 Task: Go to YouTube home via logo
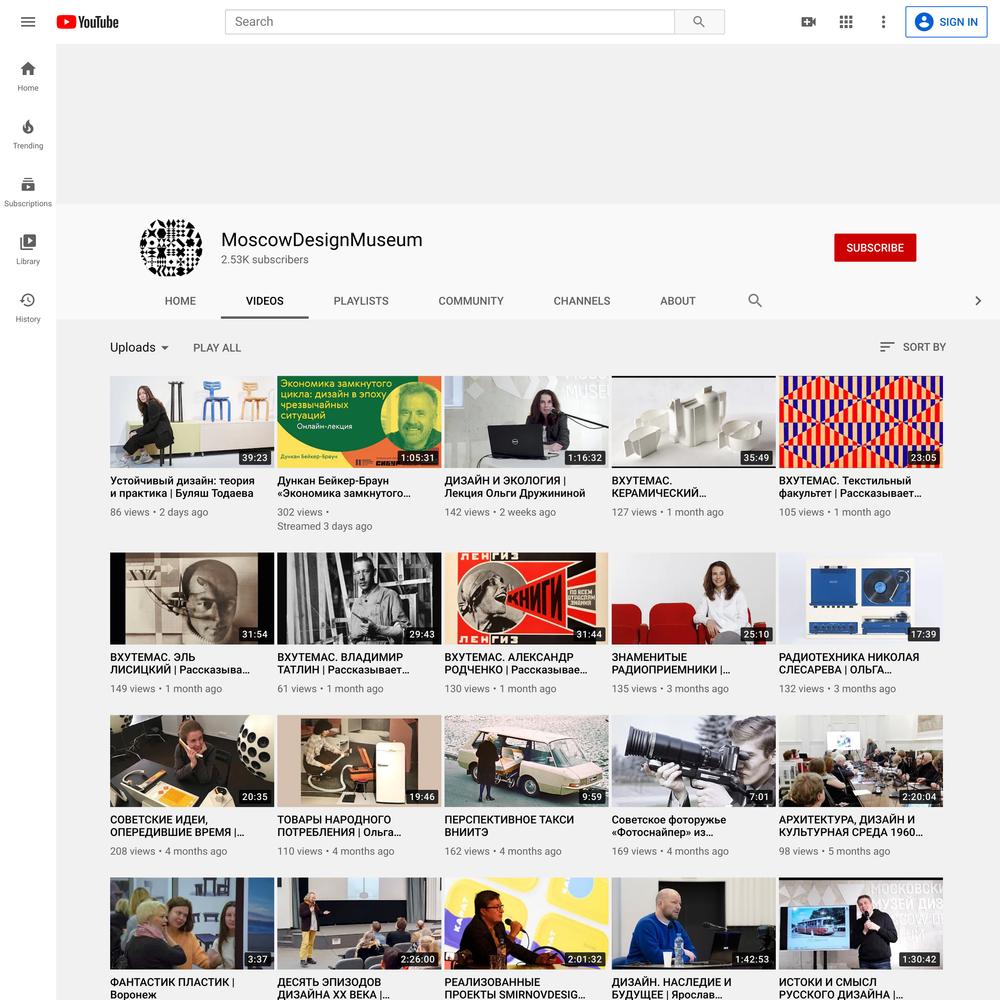click(87, 22)
